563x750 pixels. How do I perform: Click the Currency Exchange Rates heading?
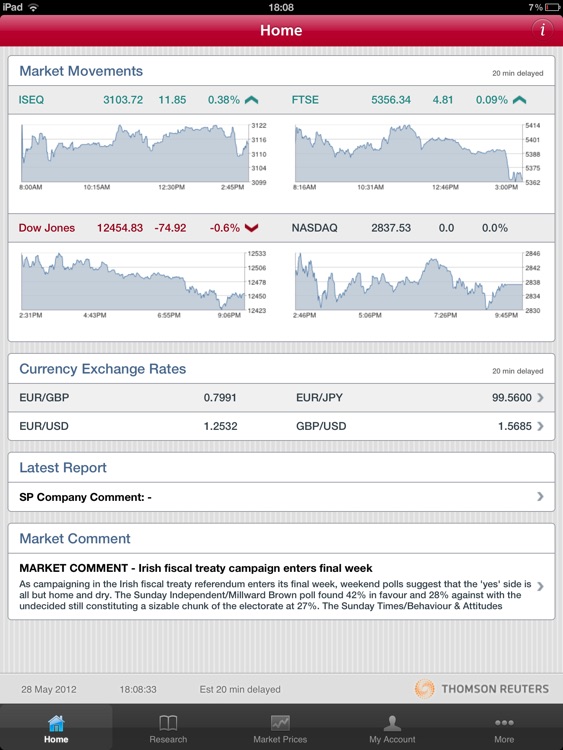click(x=102, y=369)
